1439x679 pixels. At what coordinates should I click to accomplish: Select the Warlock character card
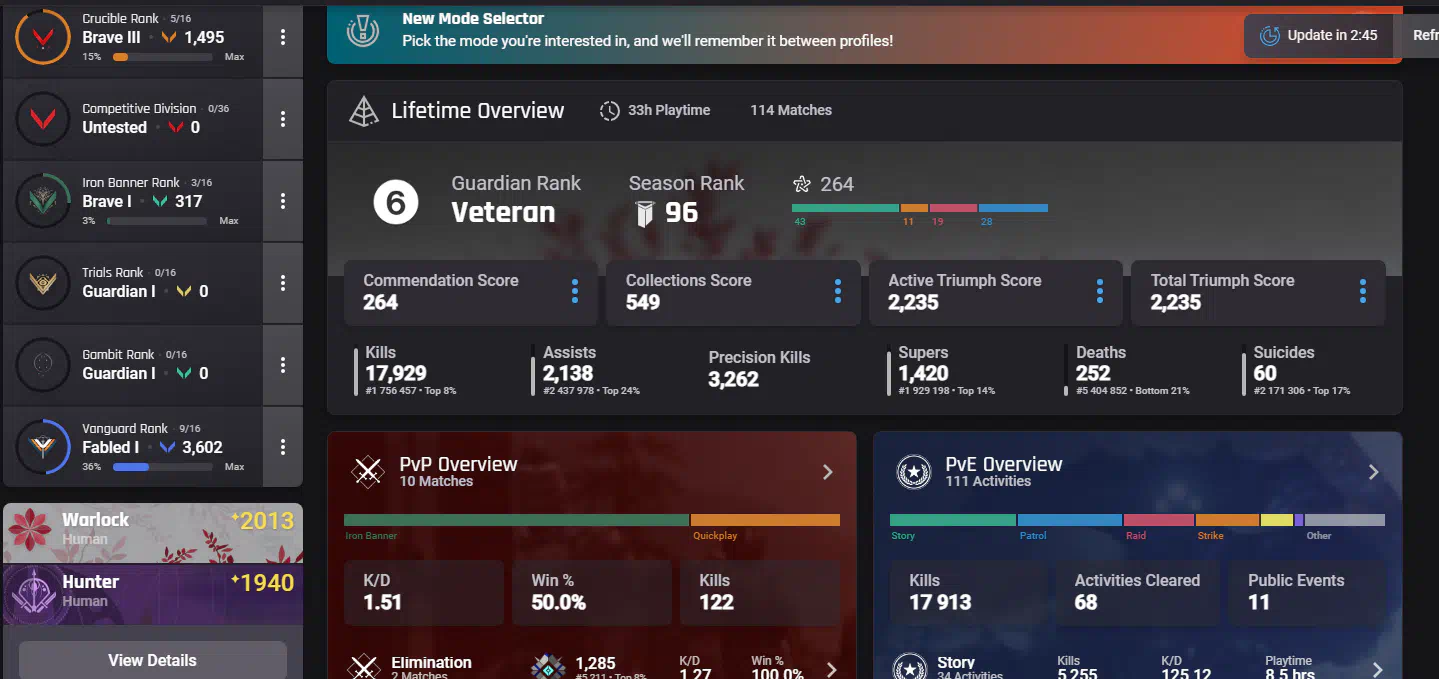(x=153, y=532)
